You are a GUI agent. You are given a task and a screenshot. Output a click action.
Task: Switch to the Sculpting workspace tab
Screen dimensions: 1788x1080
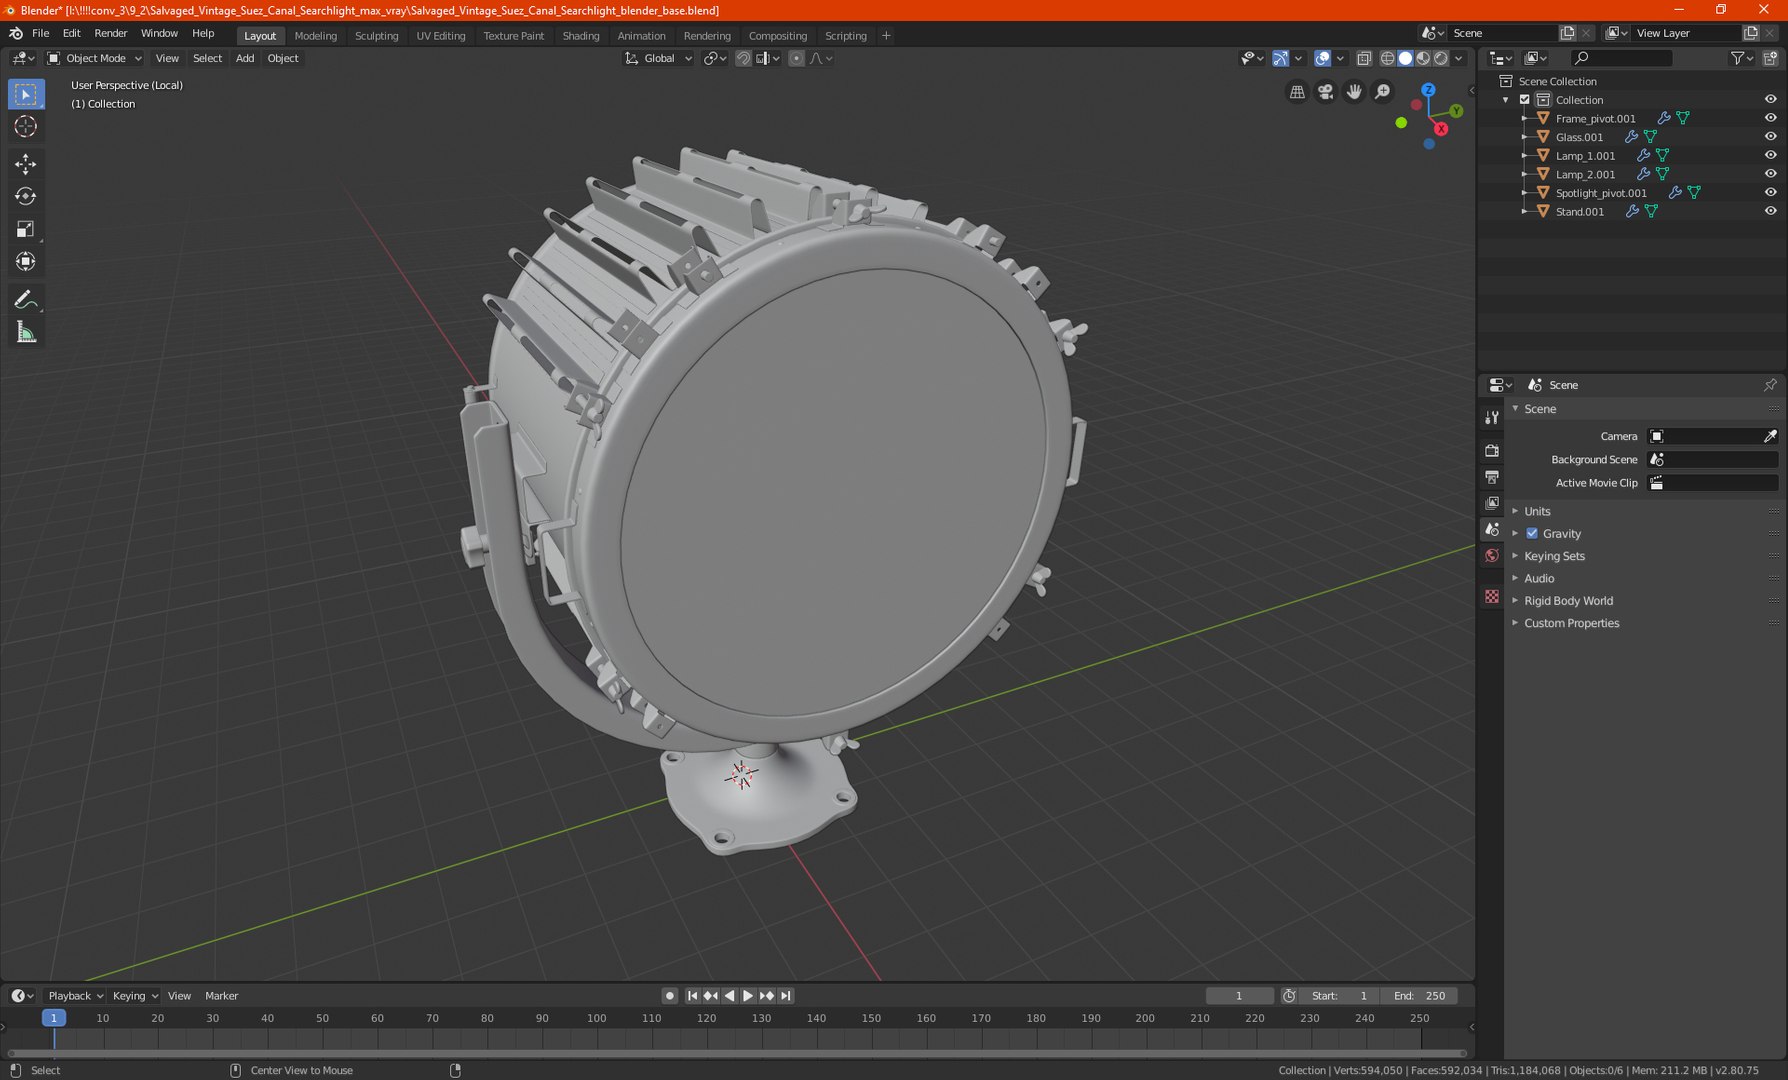coord(376,35)
